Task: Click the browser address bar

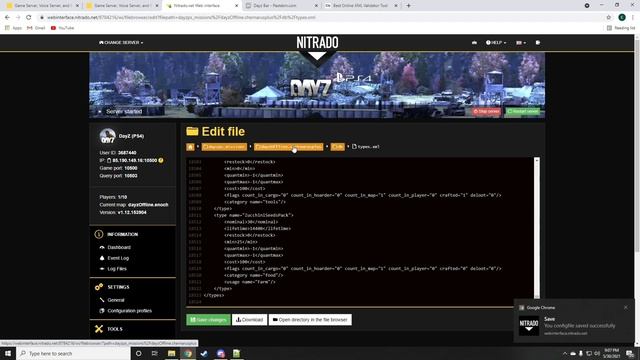Action: 318,18
